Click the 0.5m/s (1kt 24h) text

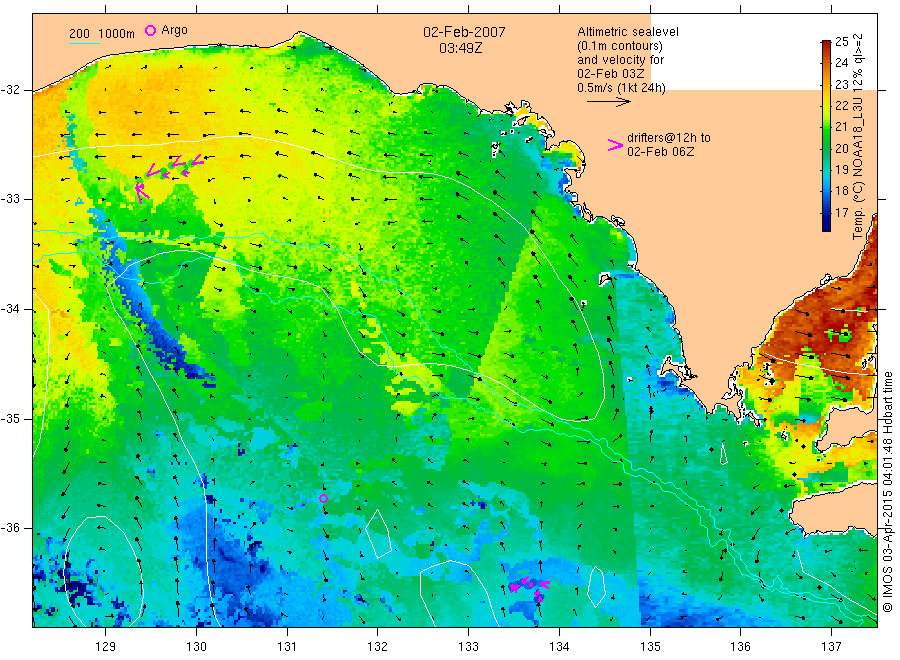point(621,88)
